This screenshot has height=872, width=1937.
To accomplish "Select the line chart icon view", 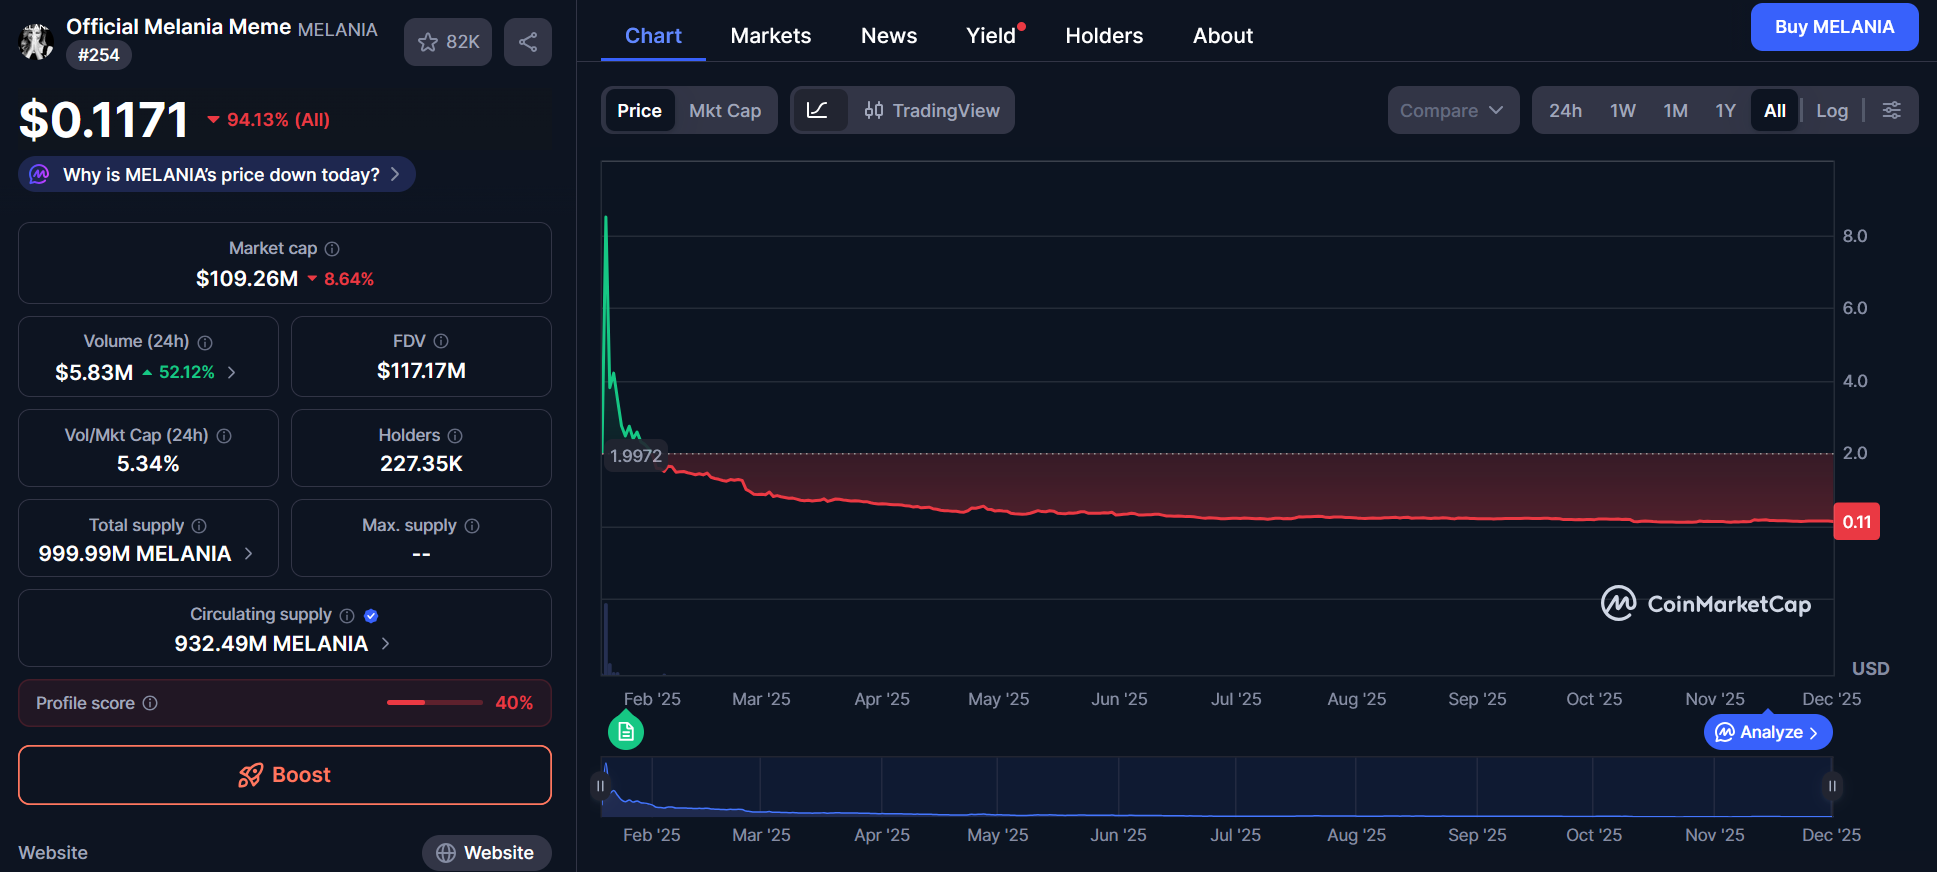I will 817,110.
